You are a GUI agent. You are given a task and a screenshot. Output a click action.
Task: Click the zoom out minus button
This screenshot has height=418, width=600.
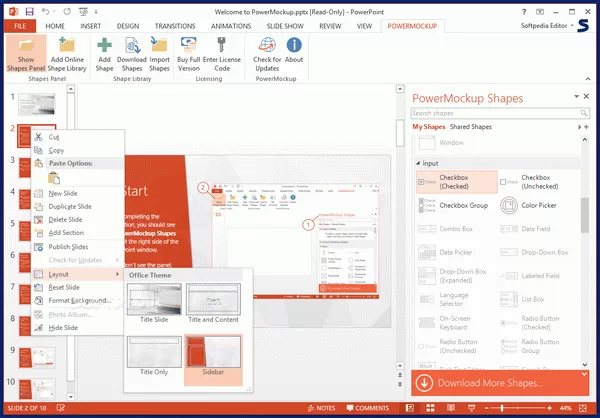(x=487, y=408)
